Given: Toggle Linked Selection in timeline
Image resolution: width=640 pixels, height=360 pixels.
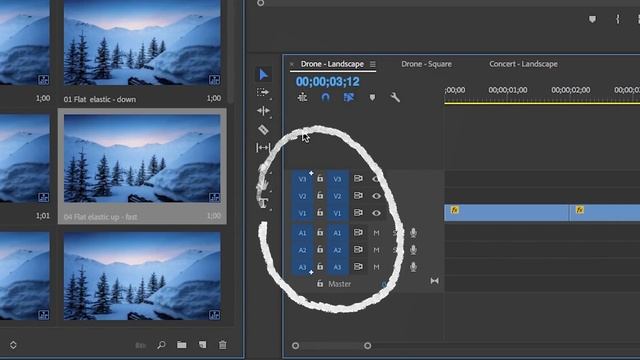Looking at the screenshot, I should point(349,97).
